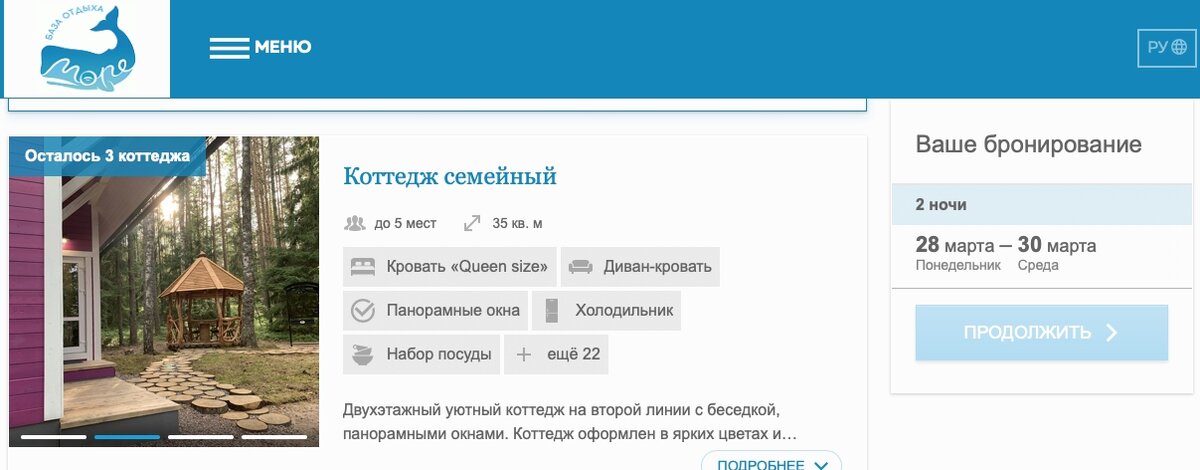
Task: Click the fridge icon on Холодильник tag
Action: (x=551, y=311)
